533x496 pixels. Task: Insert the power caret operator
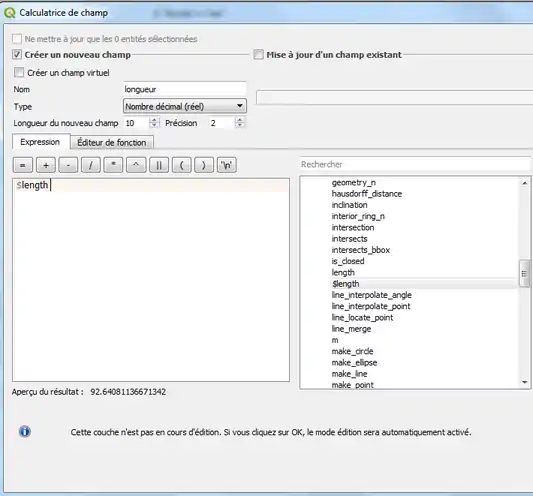[136, 165]
